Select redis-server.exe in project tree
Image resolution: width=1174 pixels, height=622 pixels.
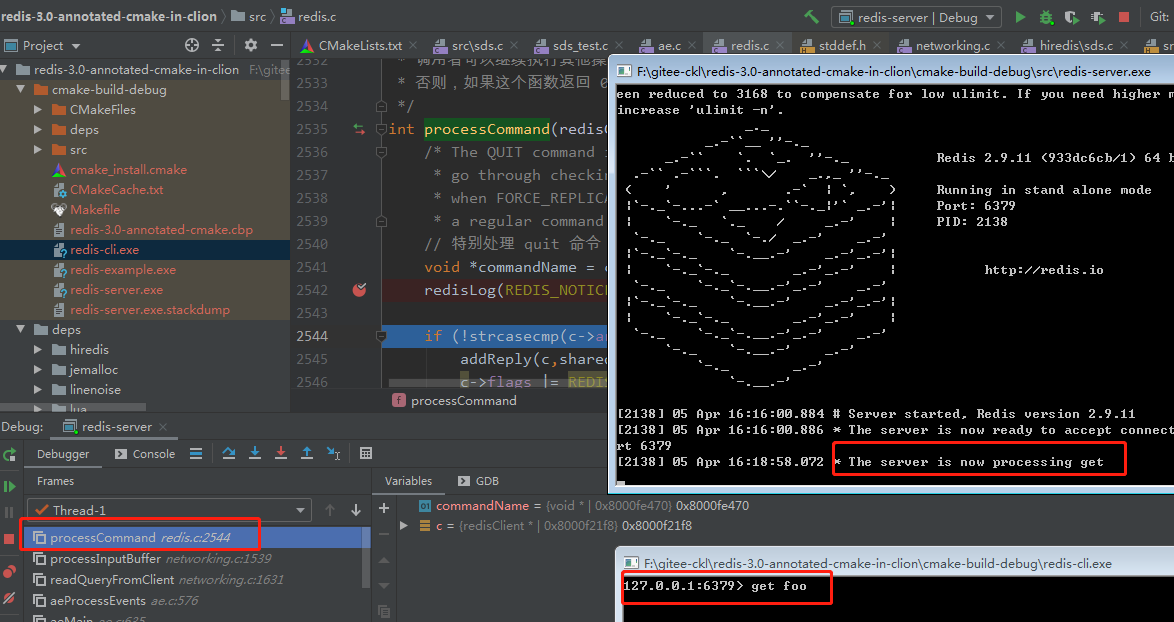click(x=116, y=290)
